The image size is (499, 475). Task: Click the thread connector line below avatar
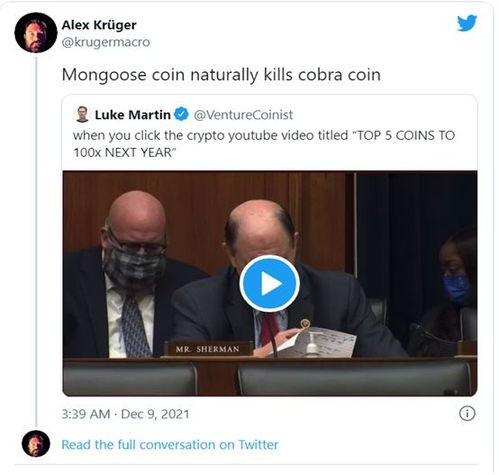pos(36,242)
